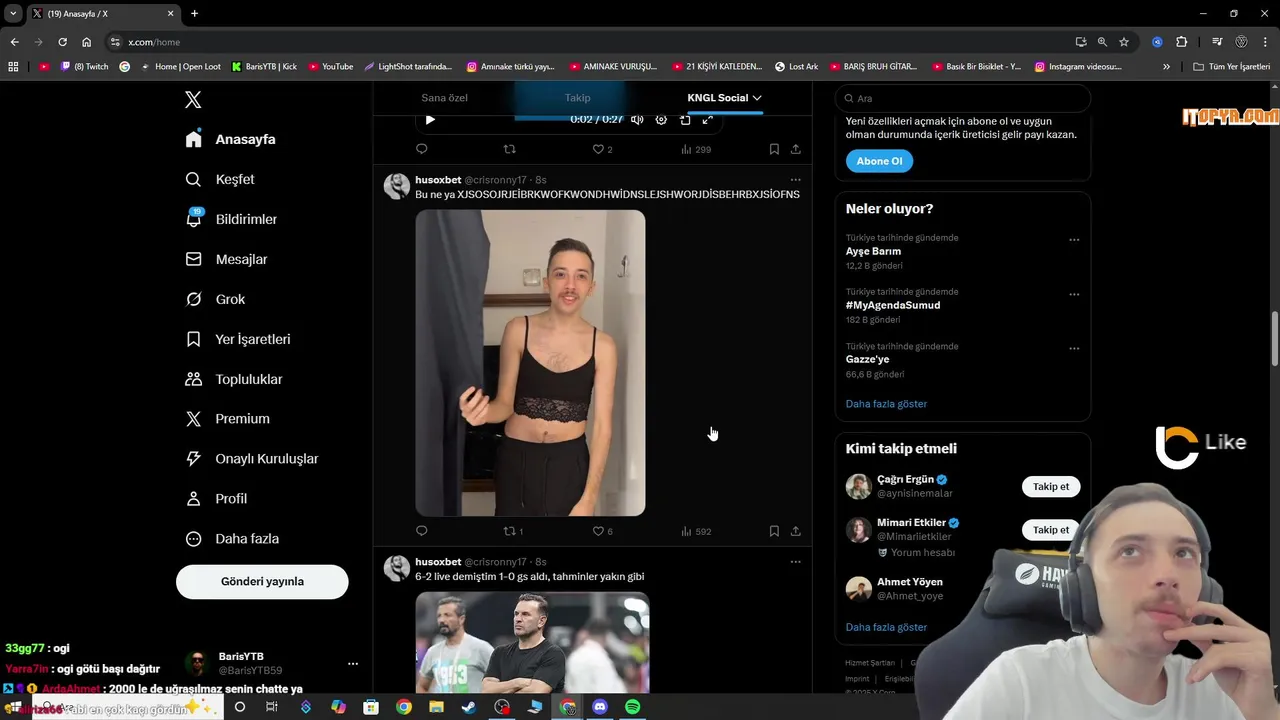This screenshot has height=720, width=1280.
Task: Reply to the 'Bu ne ya' post
Action: point(421,531)
